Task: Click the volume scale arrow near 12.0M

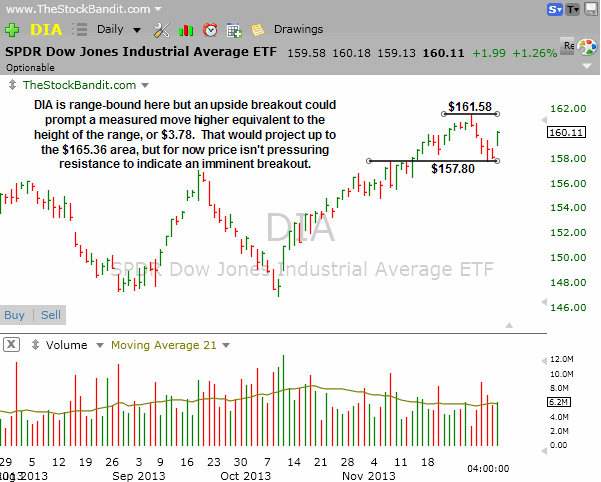Action: [x=544, y=361]
